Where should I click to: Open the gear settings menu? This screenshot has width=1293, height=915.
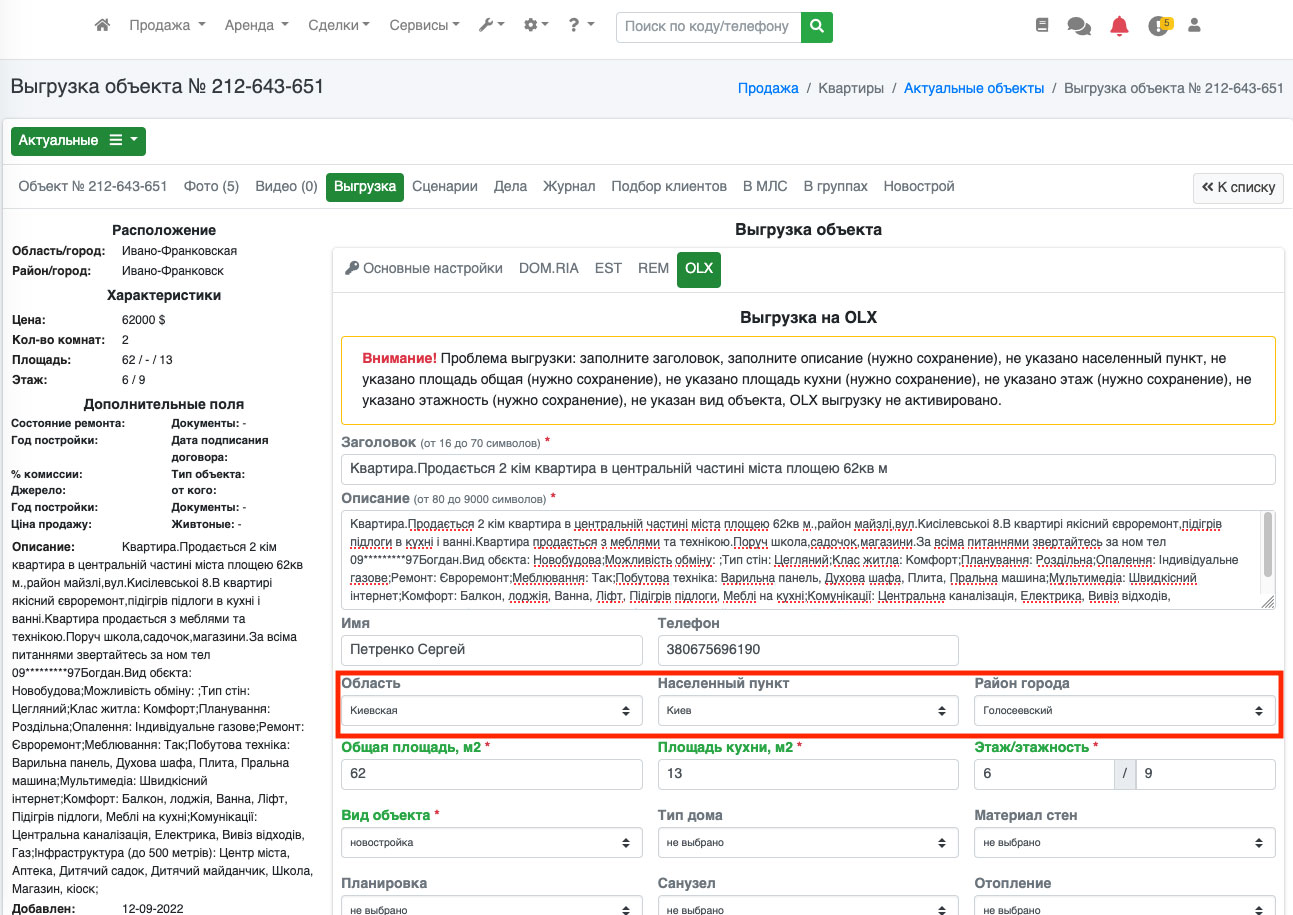click(536, 26)
